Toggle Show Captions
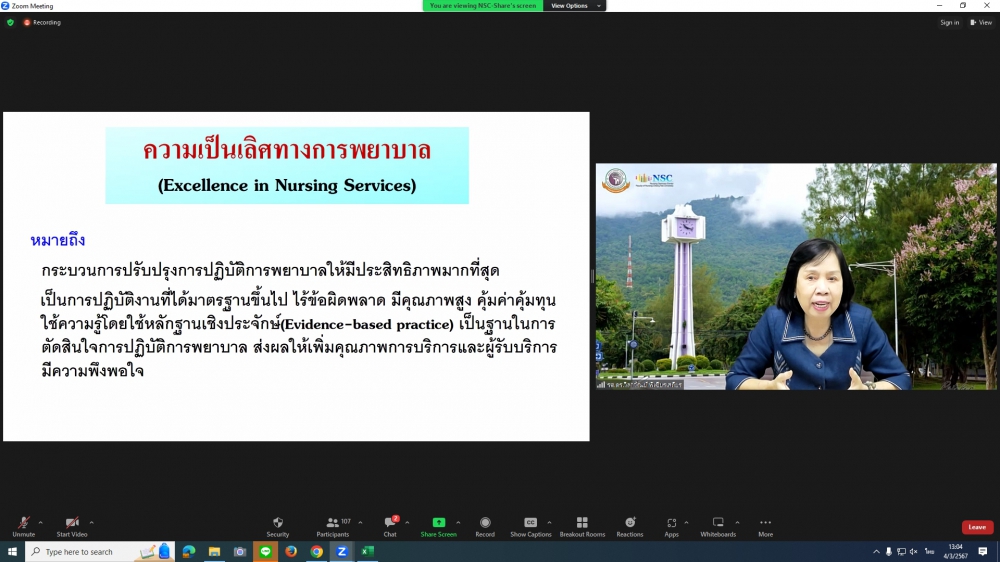This screenshot has height=562, width=1000. 531,524
